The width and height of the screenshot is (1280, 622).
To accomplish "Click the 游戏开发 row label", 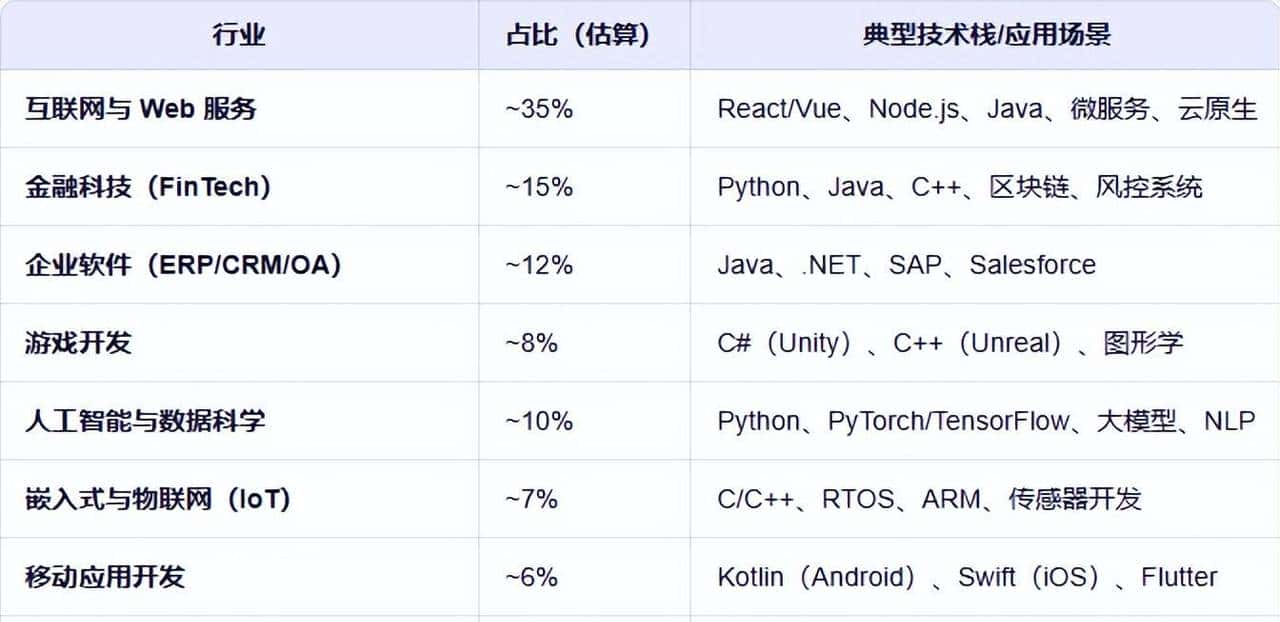I will click(78, 343).
